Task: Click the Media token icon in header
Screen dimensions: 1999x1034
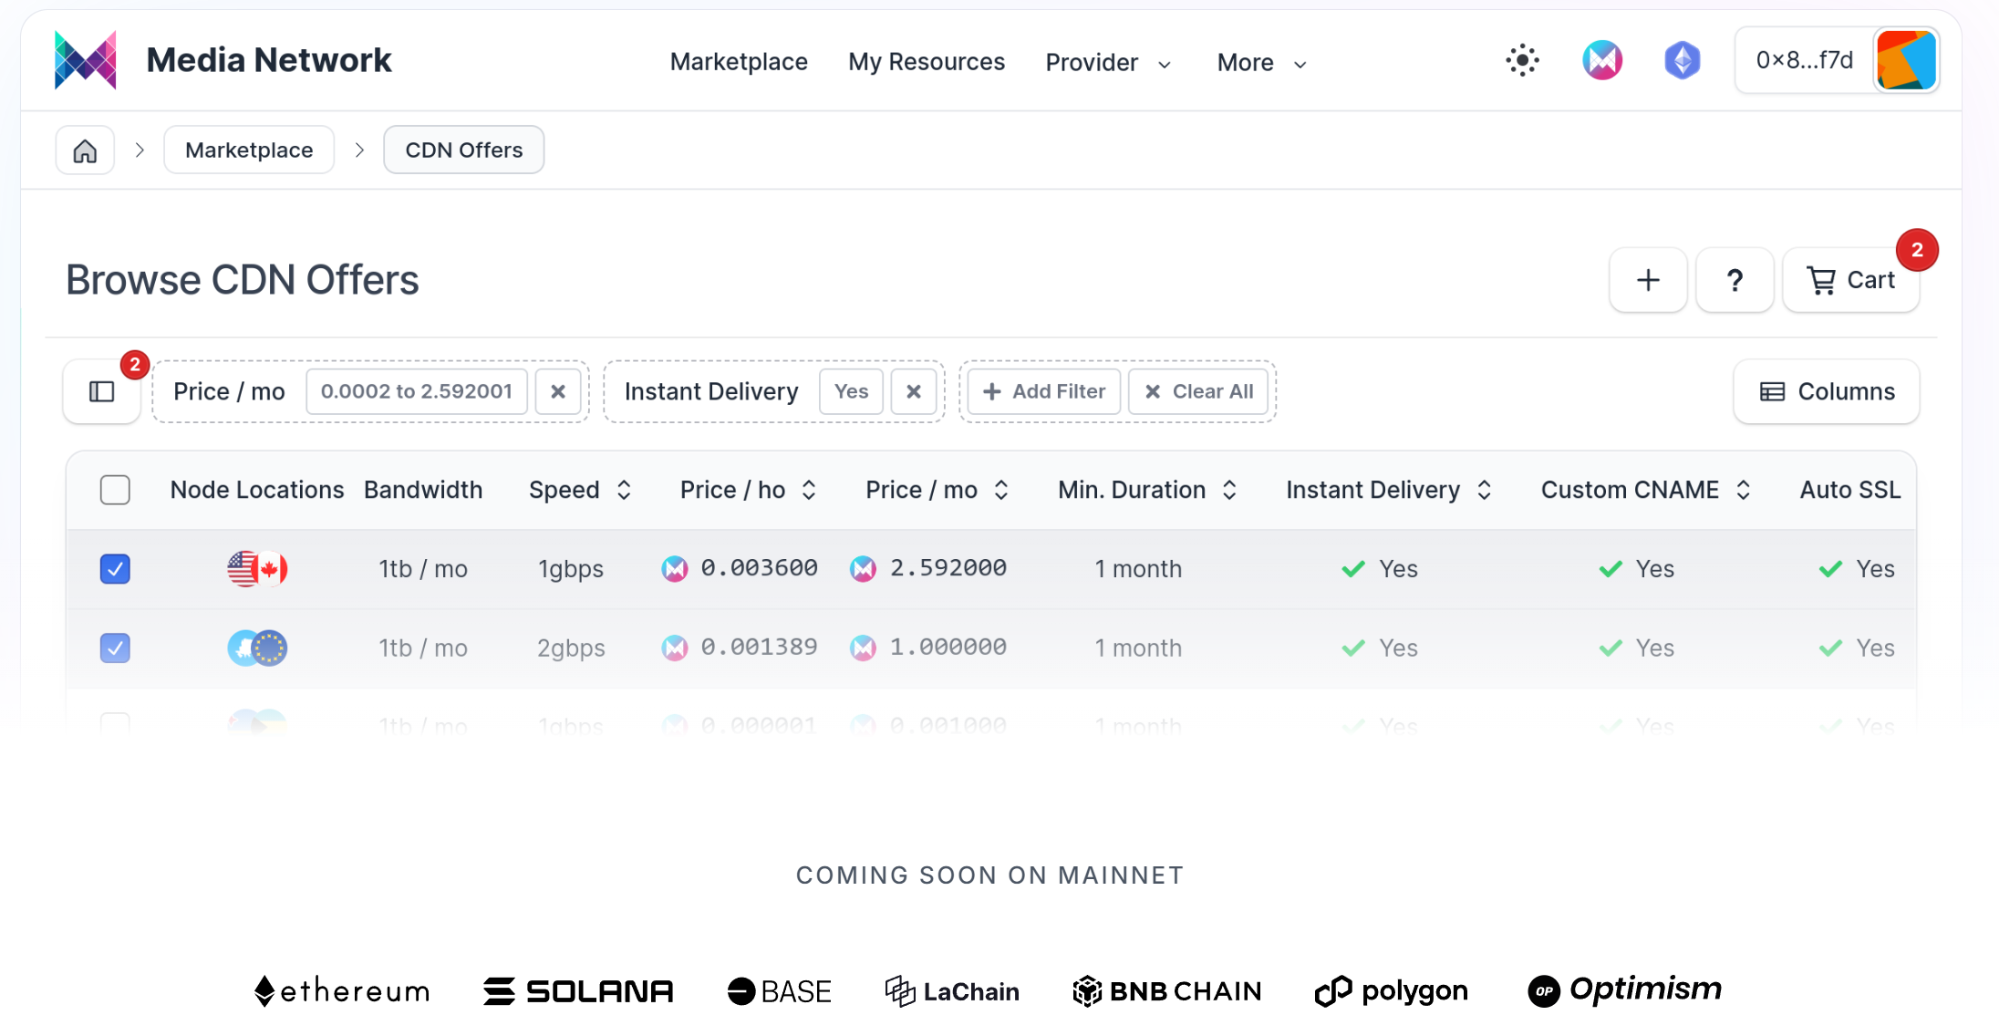Action: tap(1602, 61)
